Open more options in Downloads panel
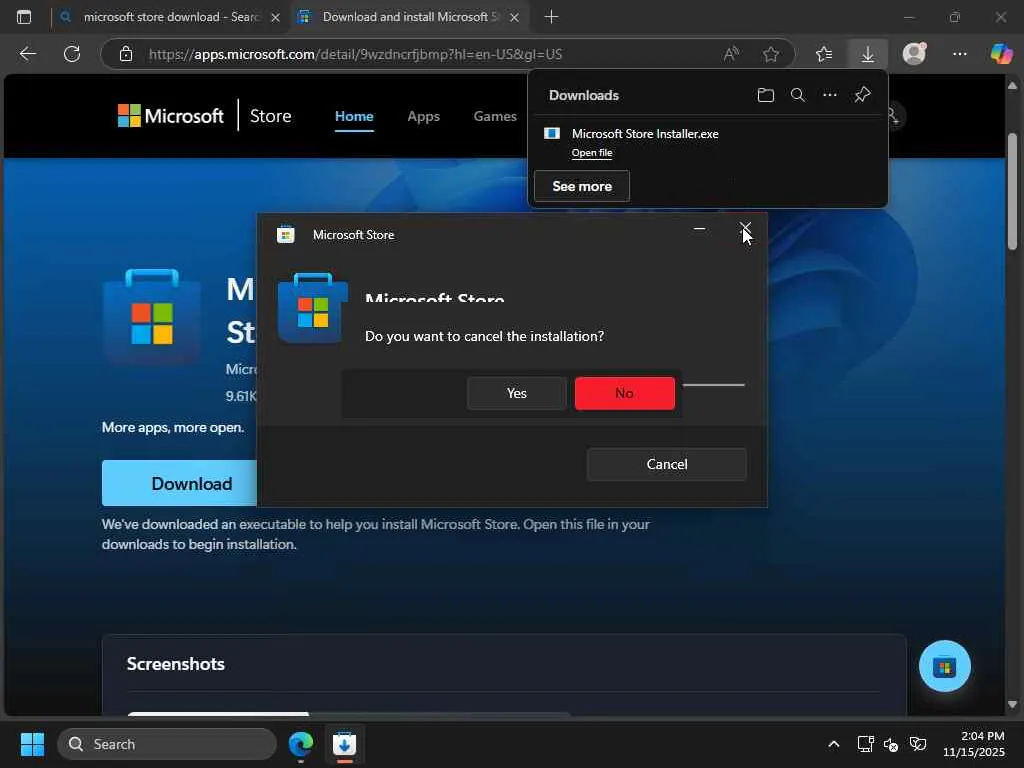Image resolution: width=1024 pixels, height=768 pixels. [830, 95]
